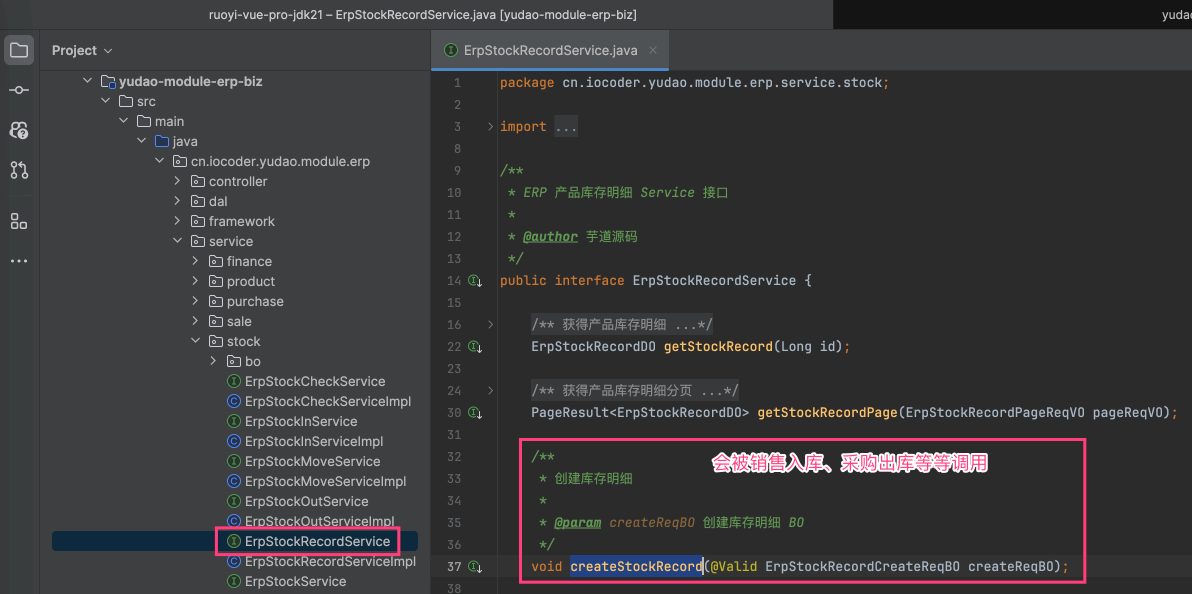Click the Copilot icon with question mark
This screenshot has height=594, width=1192.
click(x=19, y=130)
